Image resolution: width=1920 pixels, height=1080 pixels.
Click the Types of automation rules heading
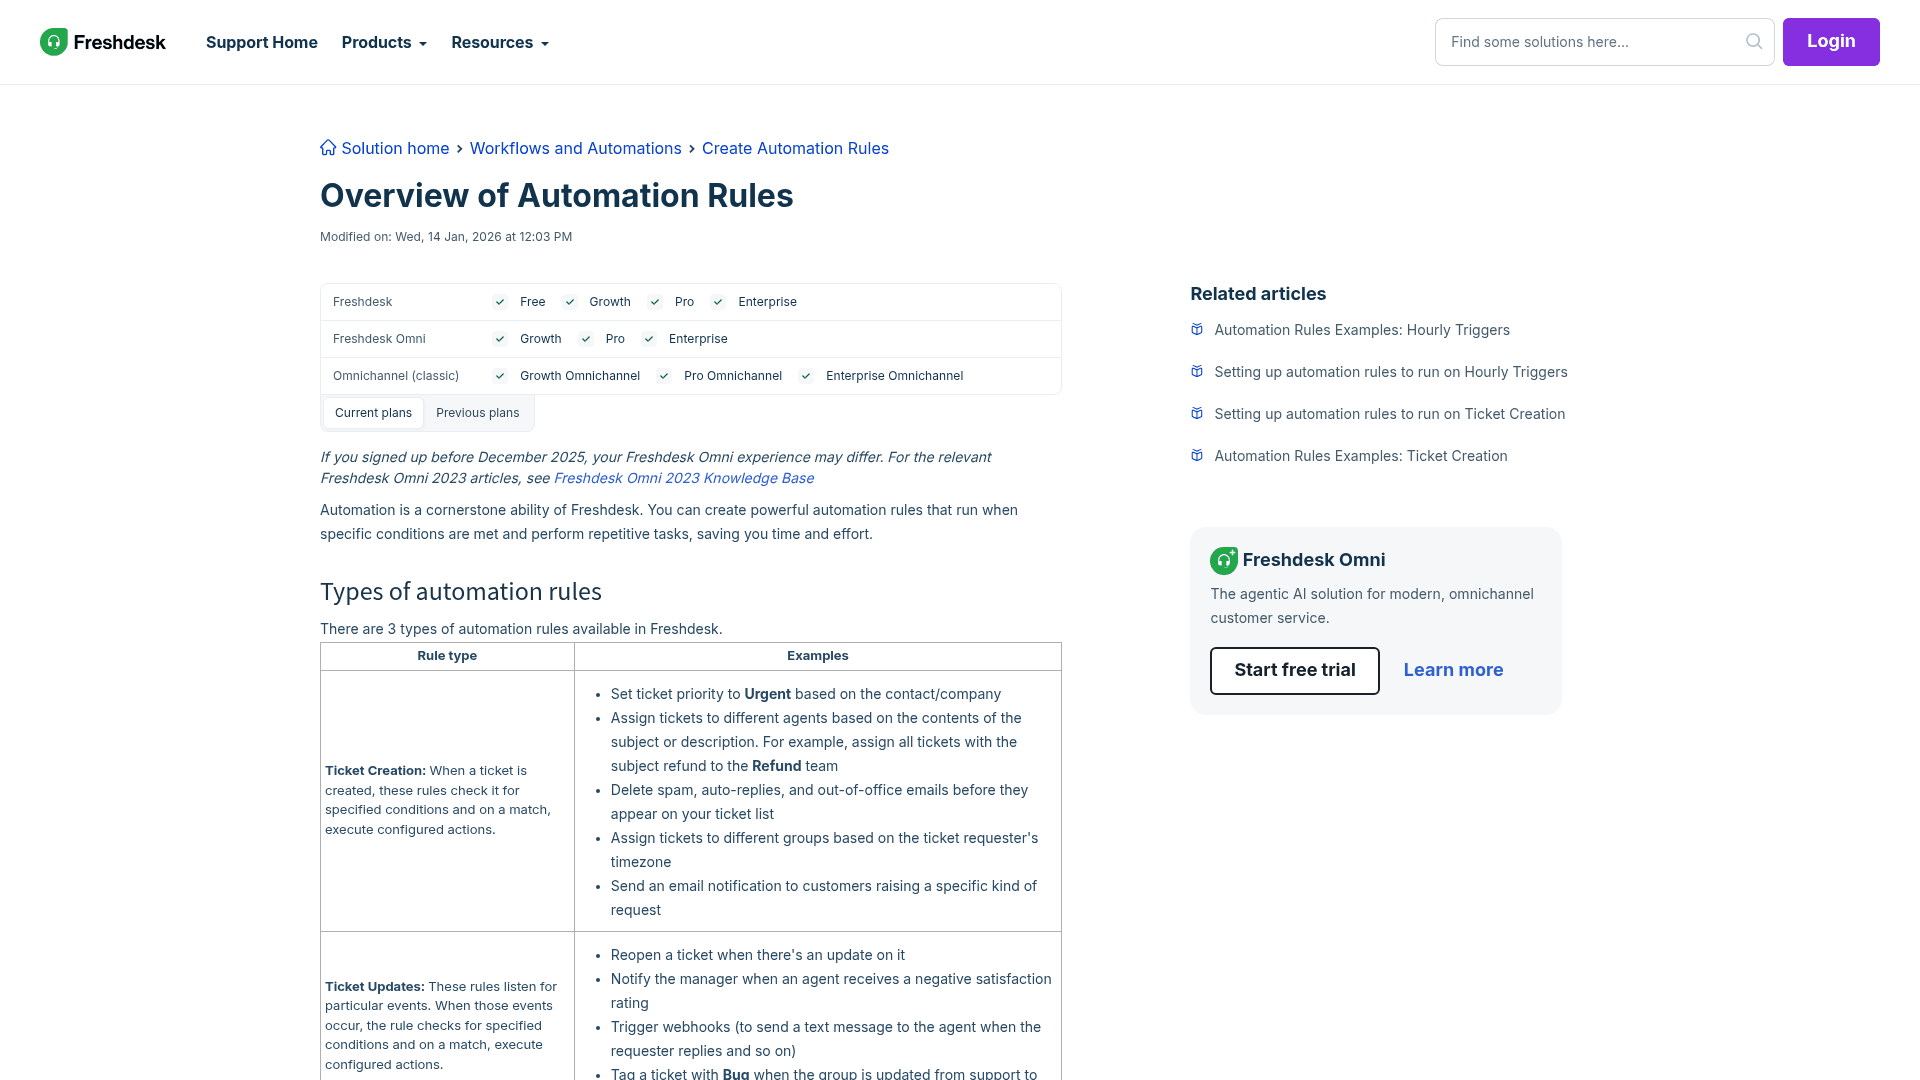(x=461, y=592)
